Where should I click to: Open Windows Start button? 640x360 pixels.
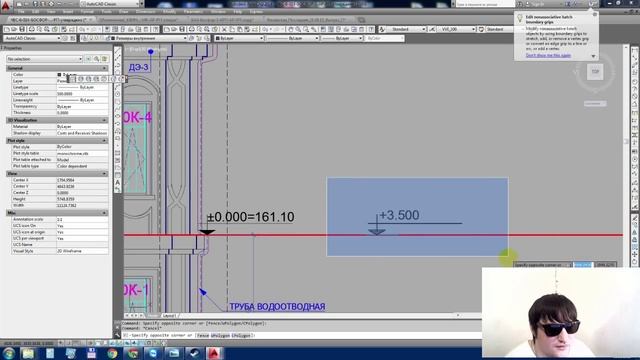[9, 353]
